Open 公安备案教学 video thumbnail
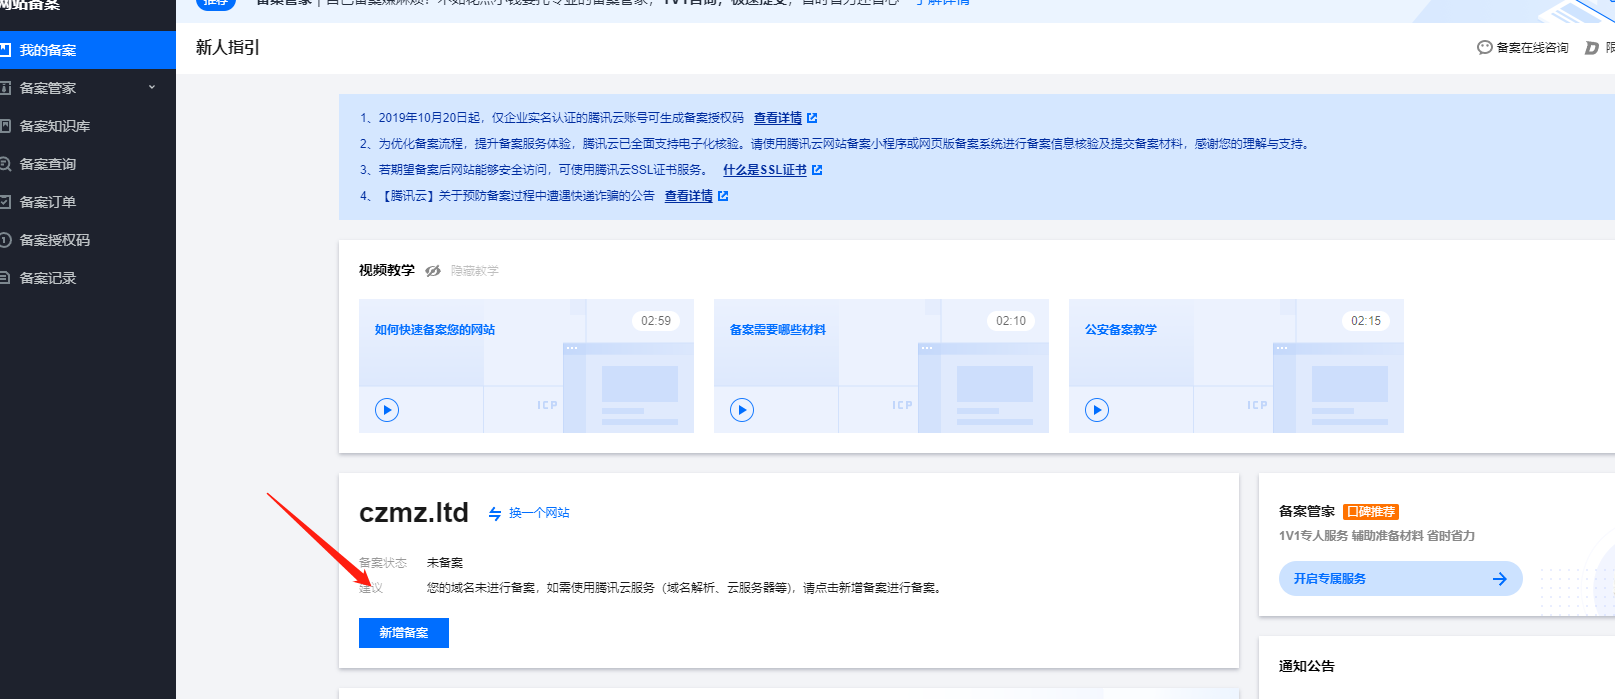 [1236, 366]
